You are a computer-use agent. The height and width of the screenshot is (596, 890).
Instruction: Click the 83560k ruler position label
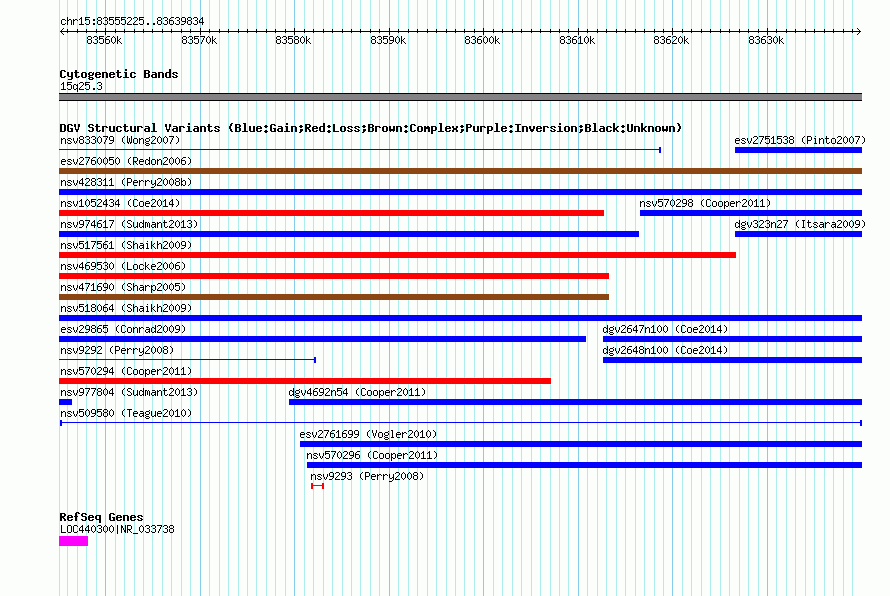click(x=104, y=40)
